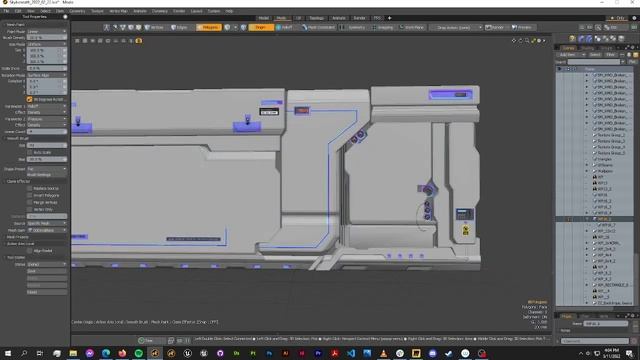Open the Source dropdown
The width and height of the screenshot is (640, 360).
pyautogui.click(x=47, y=223)
